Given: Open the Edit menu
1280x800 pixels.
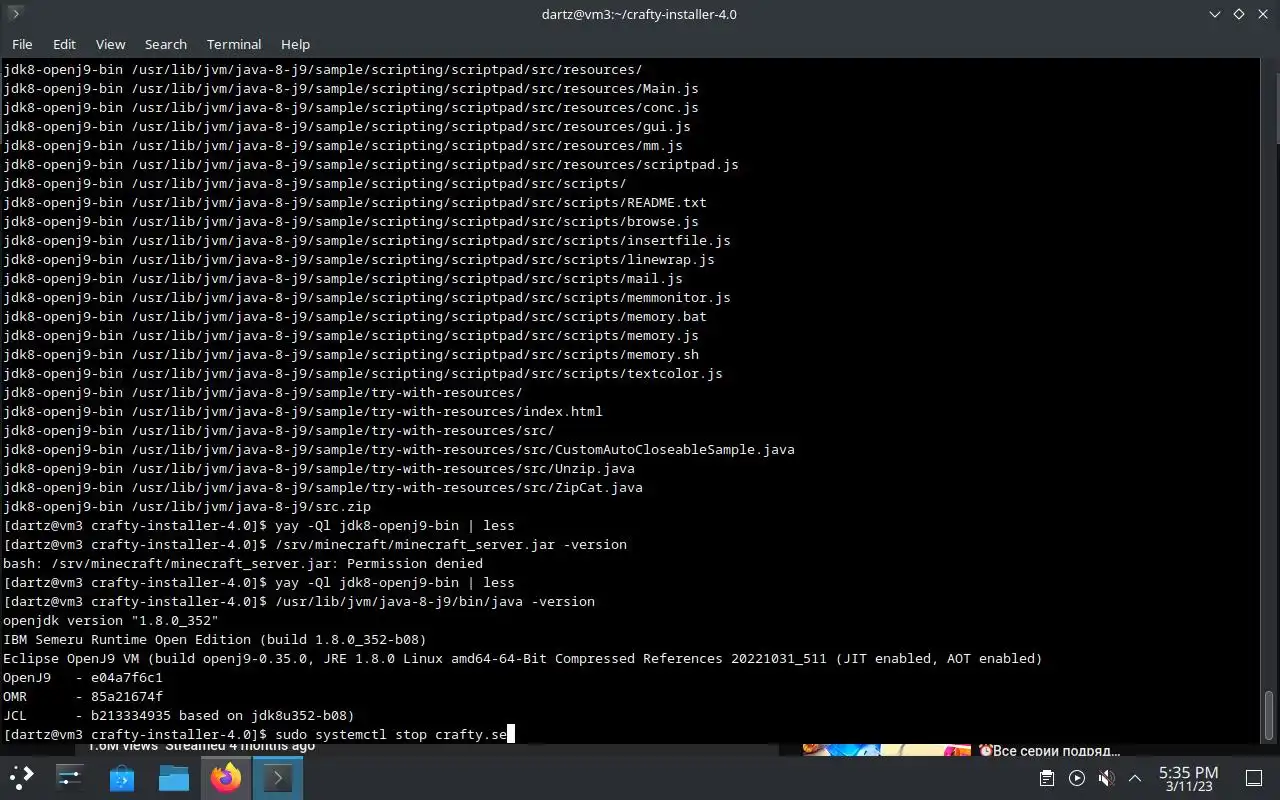Looking at the screenshot, I should (x=64, y=44).
